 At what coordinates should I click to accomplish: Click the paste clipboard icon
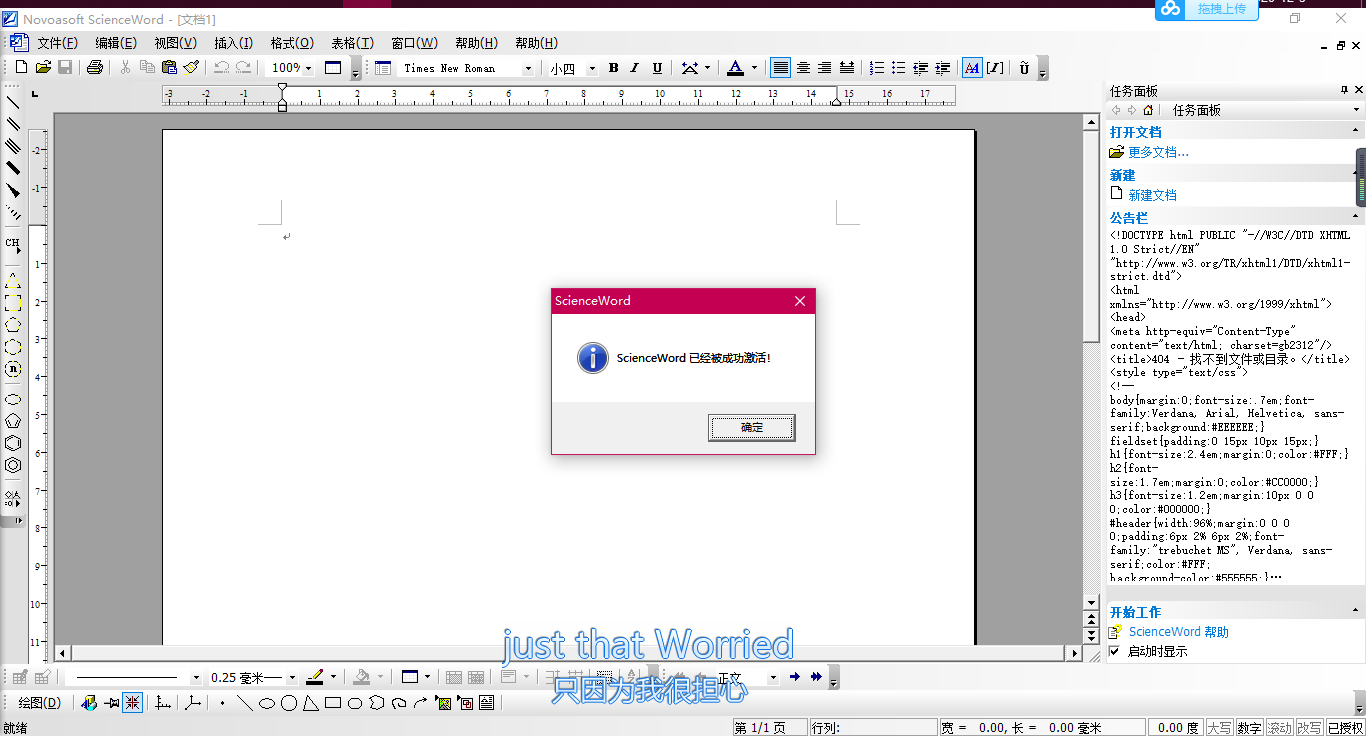coord(169,68)
